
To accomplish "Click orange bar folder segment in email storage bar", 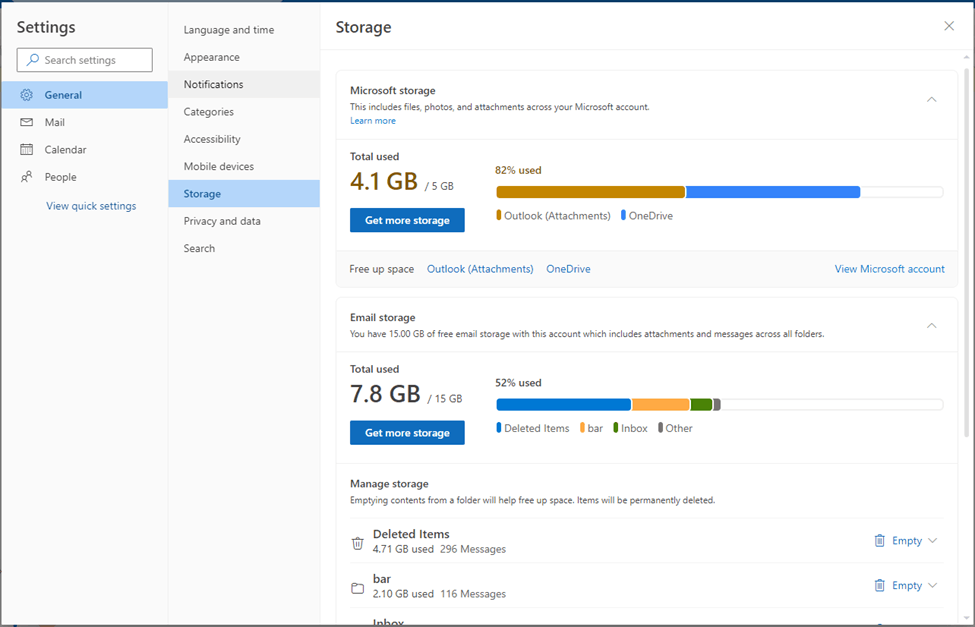I will [x=661, y=404].
